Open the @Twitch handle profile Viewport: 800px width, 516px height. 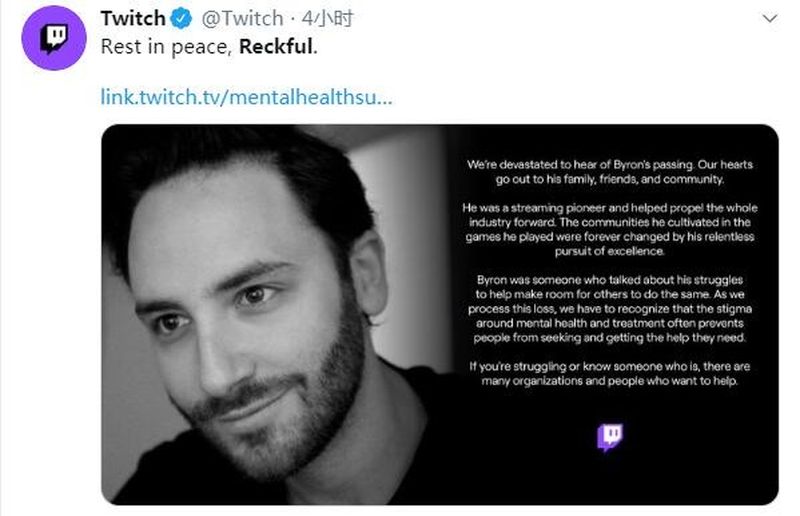pyautogui.click(x=242, y=19)
